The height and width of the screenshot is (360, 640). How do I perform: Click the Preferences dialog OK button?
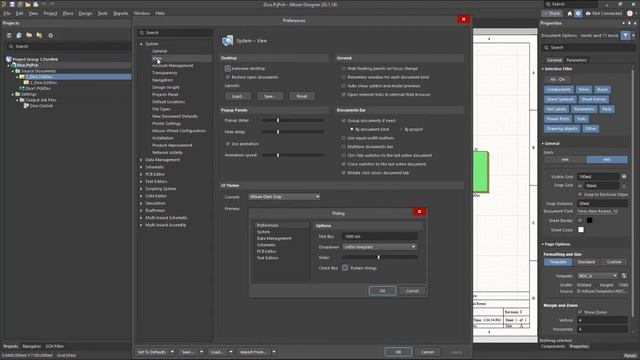coord(398,352)
